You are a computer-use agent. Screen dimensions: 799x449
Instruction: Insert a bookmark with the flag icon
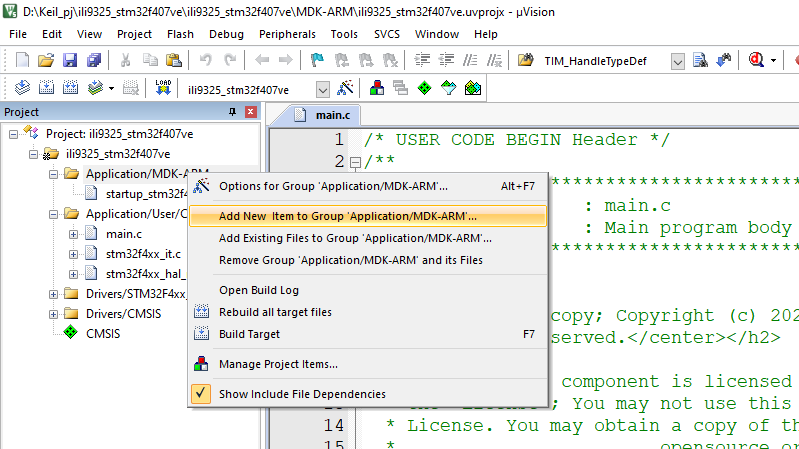317,60
